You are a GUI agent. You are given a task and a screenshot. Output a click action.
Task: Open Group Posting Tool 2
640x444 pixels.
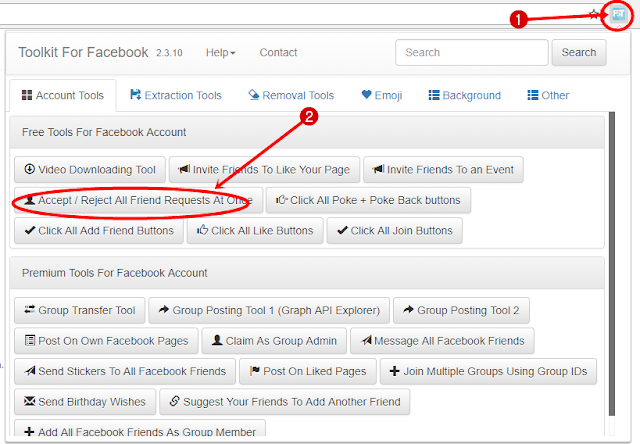pyautogui.click(x=461, y=310)
